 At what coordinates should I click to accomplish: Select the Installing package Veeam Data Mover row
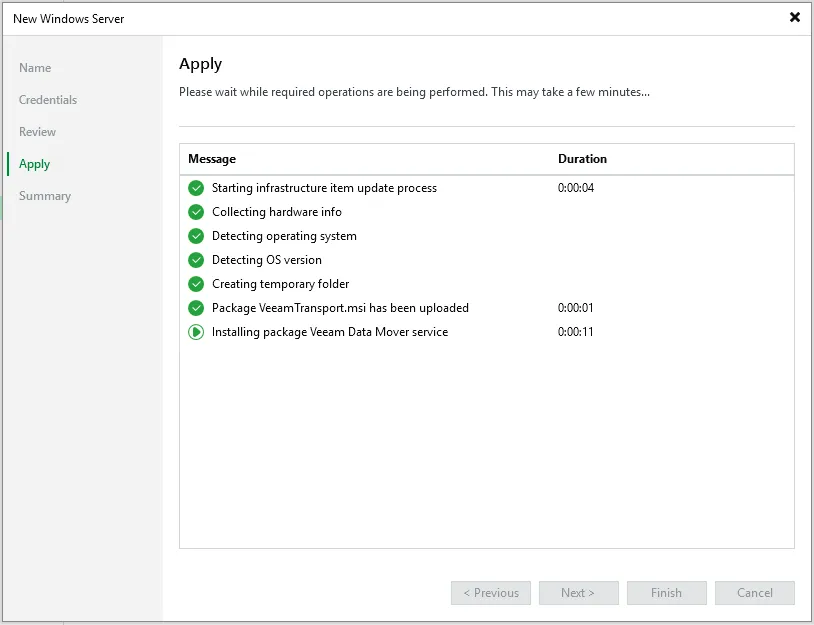coord(330,332)
